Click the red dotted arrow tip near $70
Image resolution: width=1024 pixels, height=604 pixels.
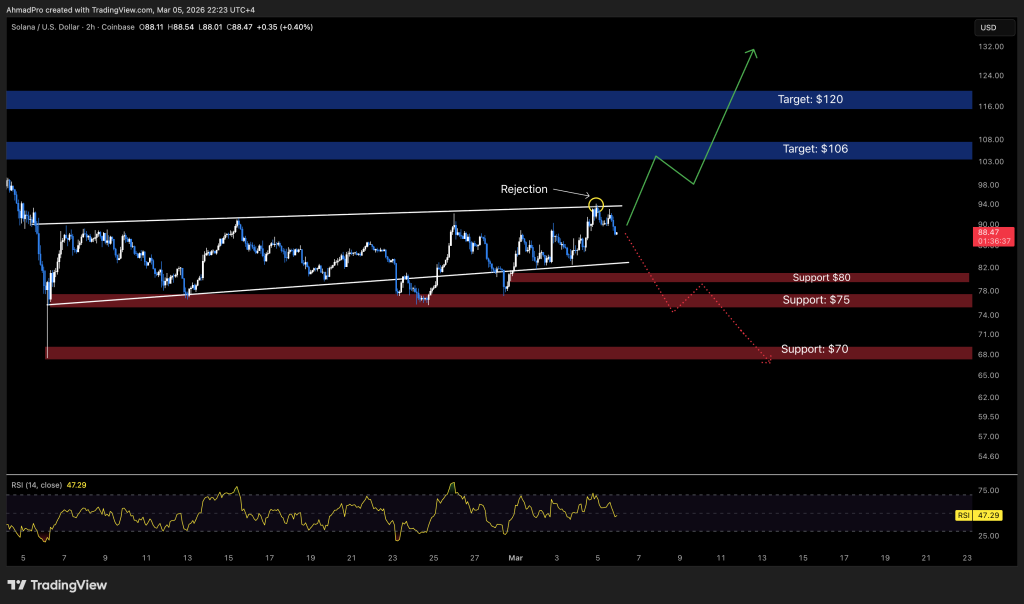point(767,362)
